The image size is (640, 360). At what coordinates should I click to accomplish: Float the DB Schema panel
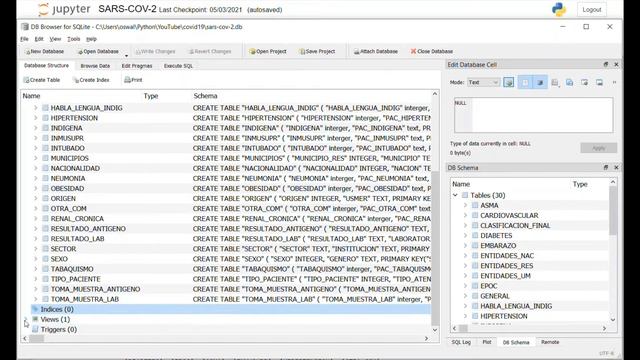point(606,168)
